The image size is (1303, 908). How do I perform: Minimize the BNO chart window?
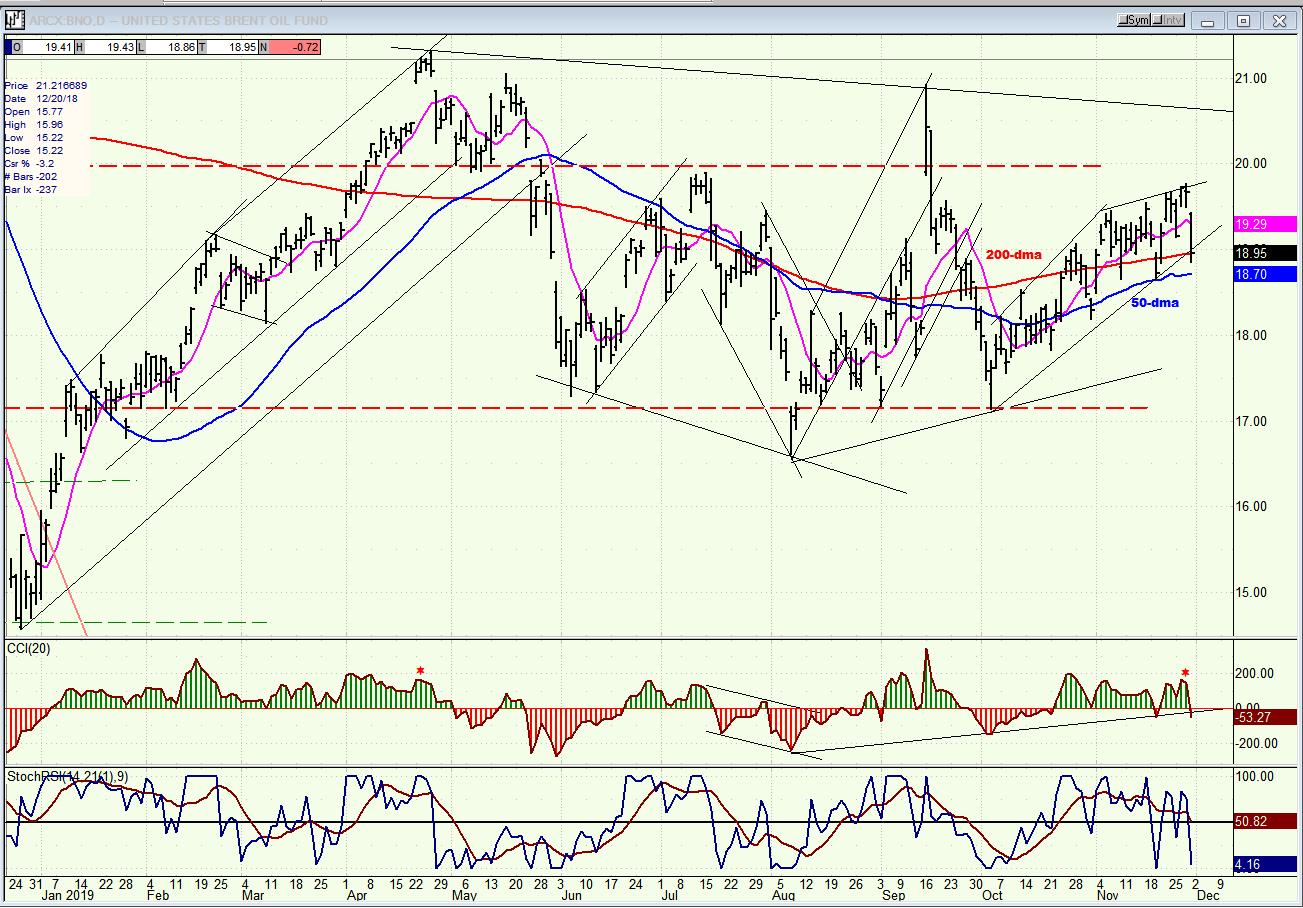coord(1209,20)
